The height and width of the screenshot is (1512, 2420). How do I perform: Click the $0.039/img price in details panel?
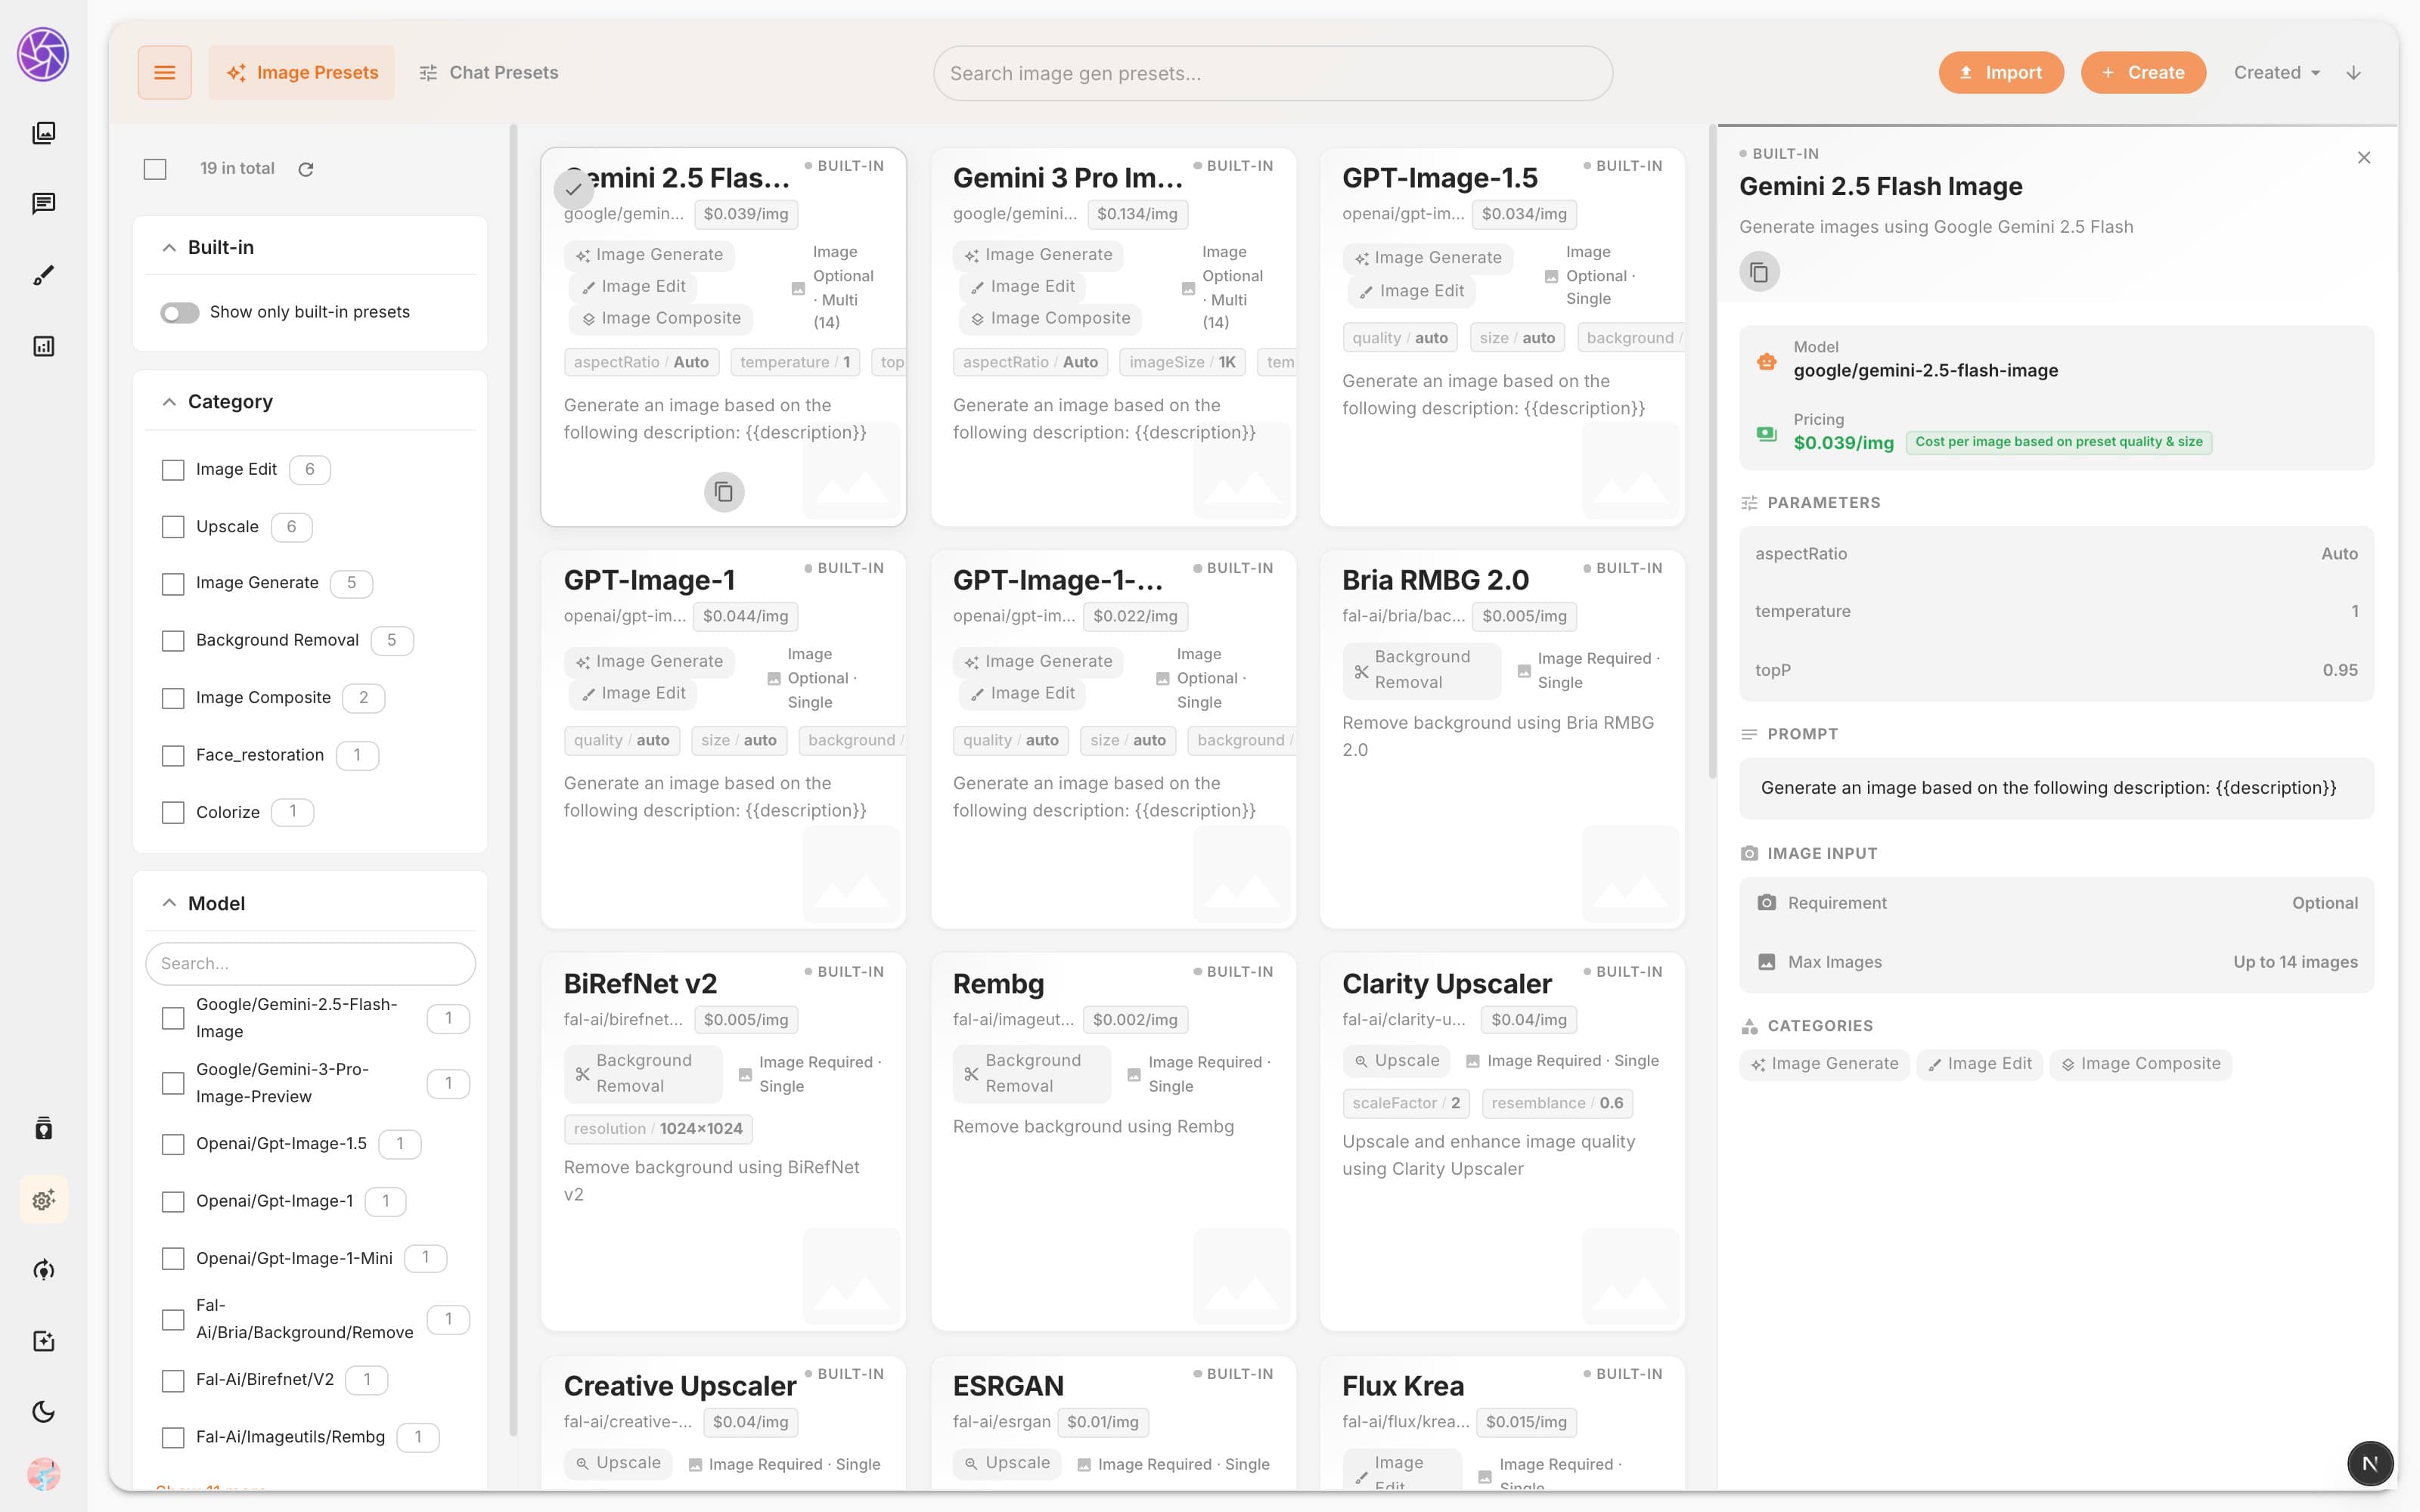point(1843,443)
